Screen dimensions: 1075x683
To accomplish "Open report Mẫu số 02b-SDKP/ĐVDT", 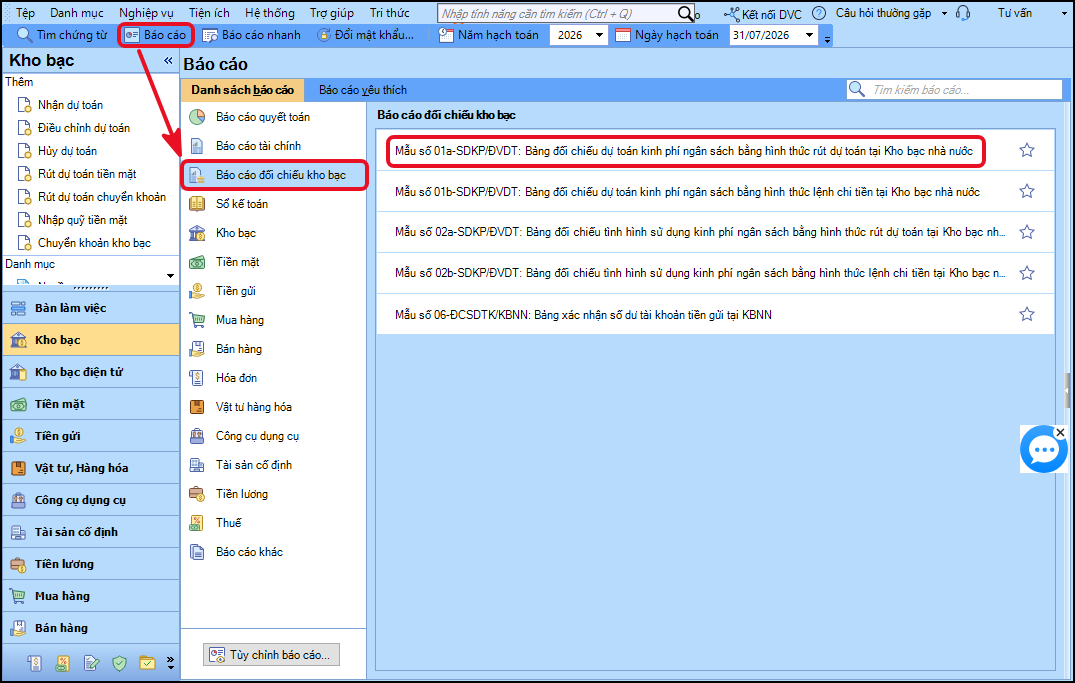I will tap(700, 273).
